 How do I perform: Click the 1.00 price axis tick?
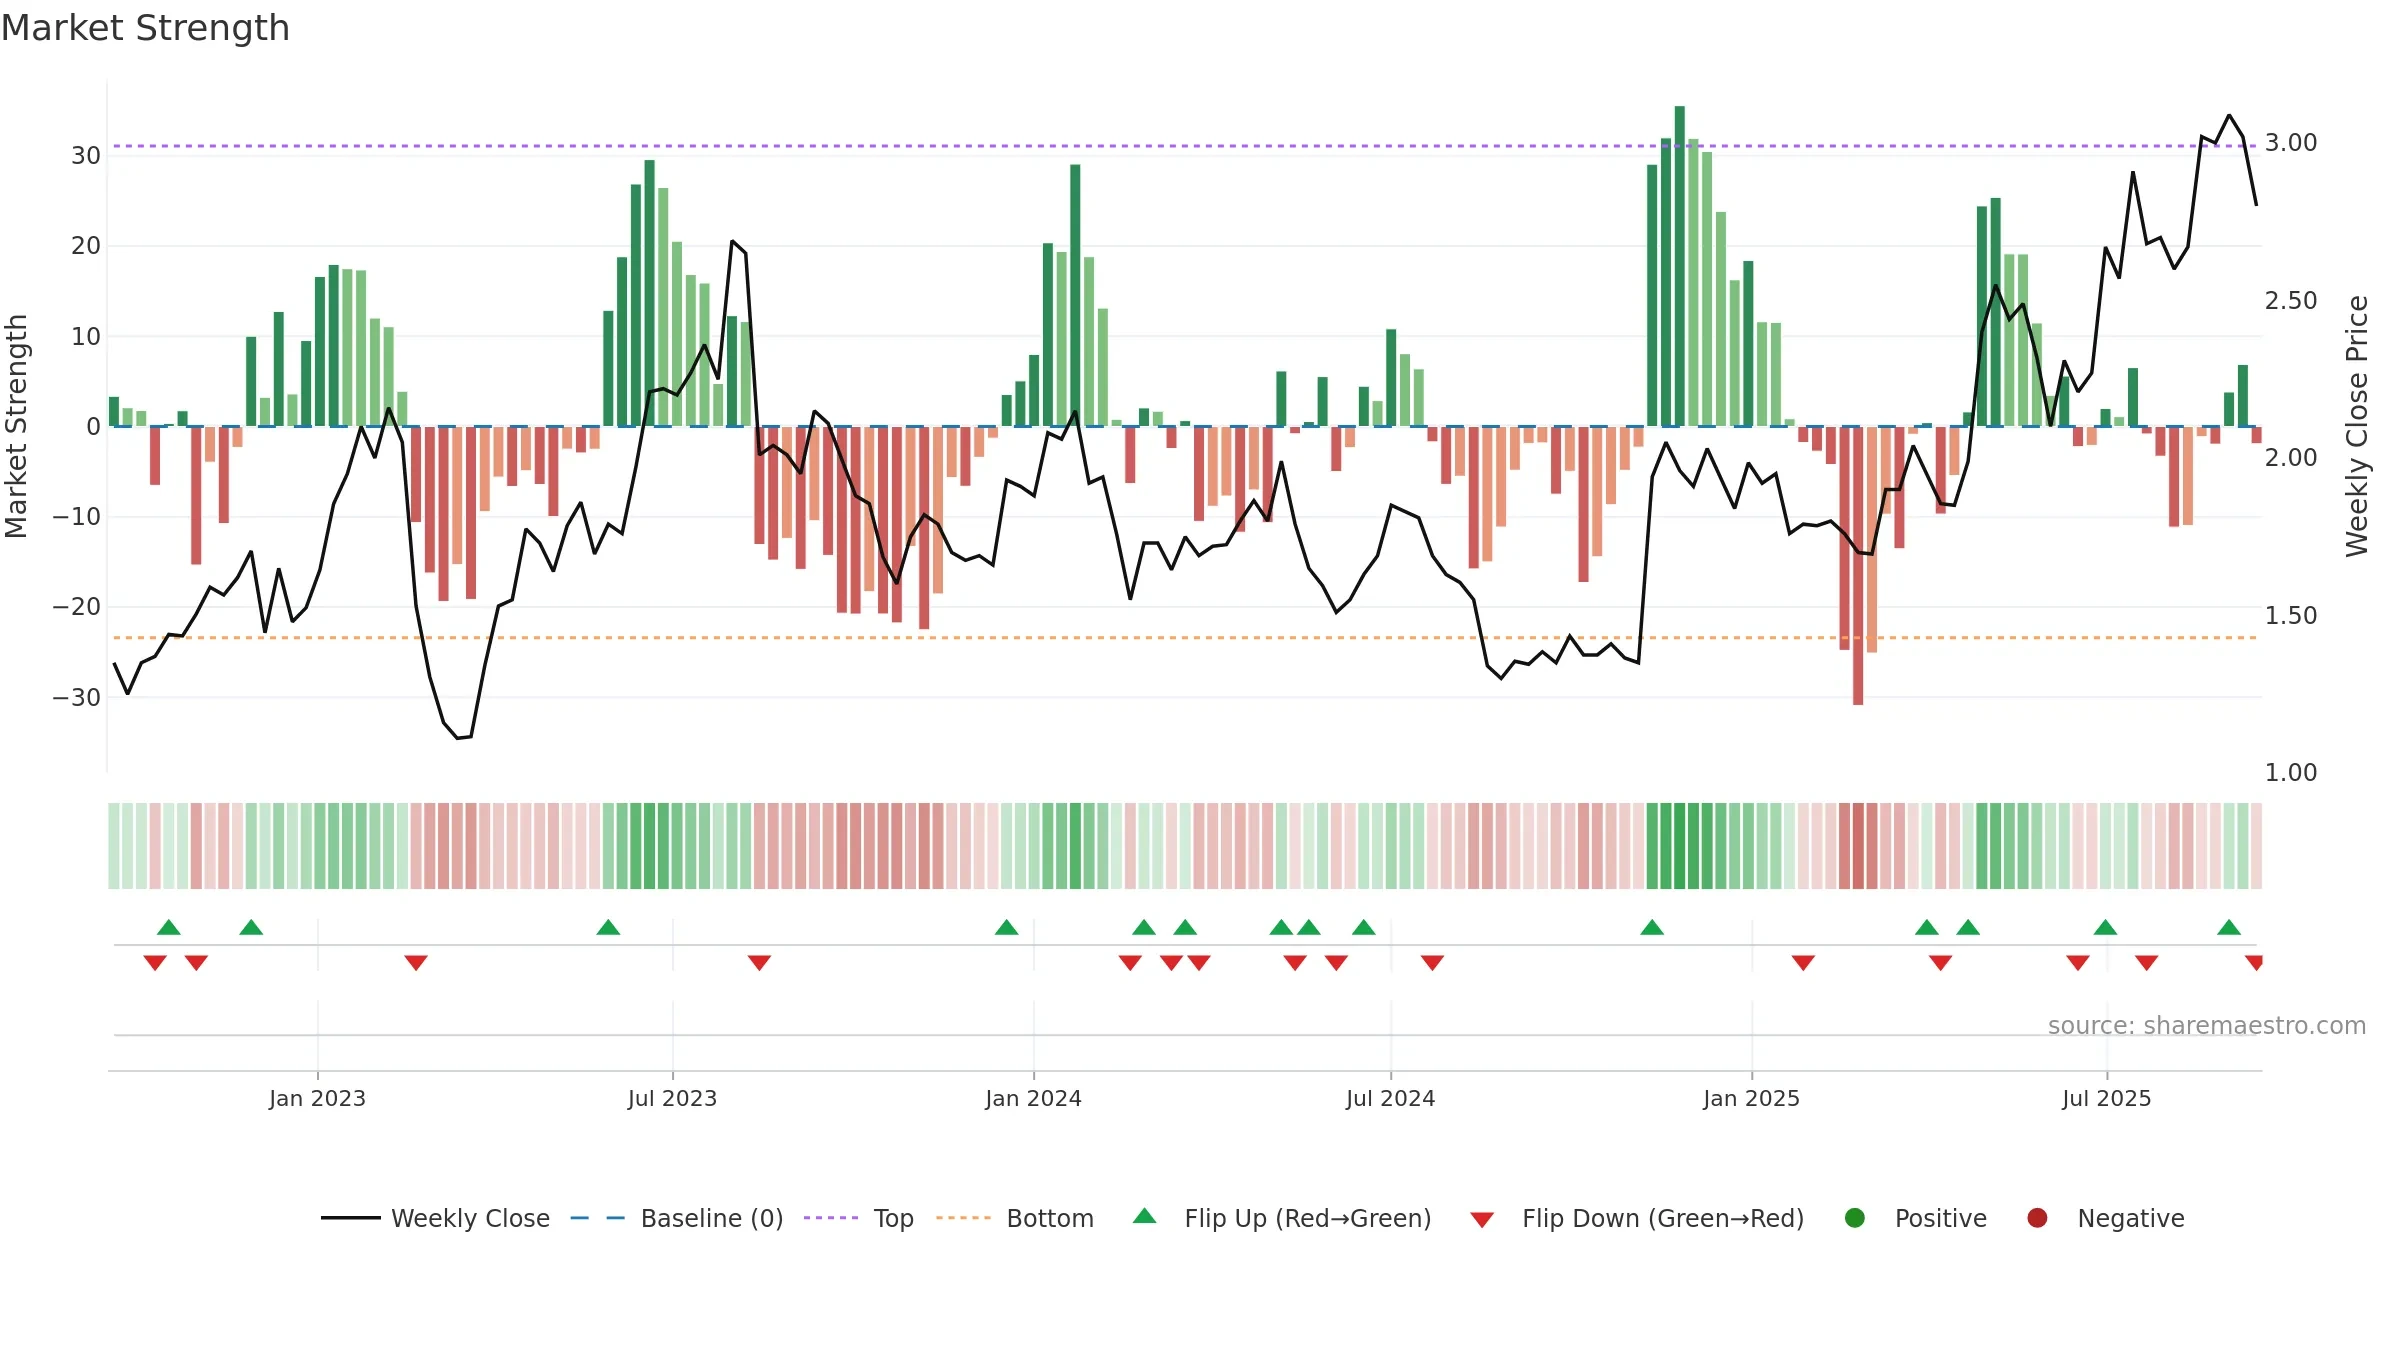pos(2291,772)
